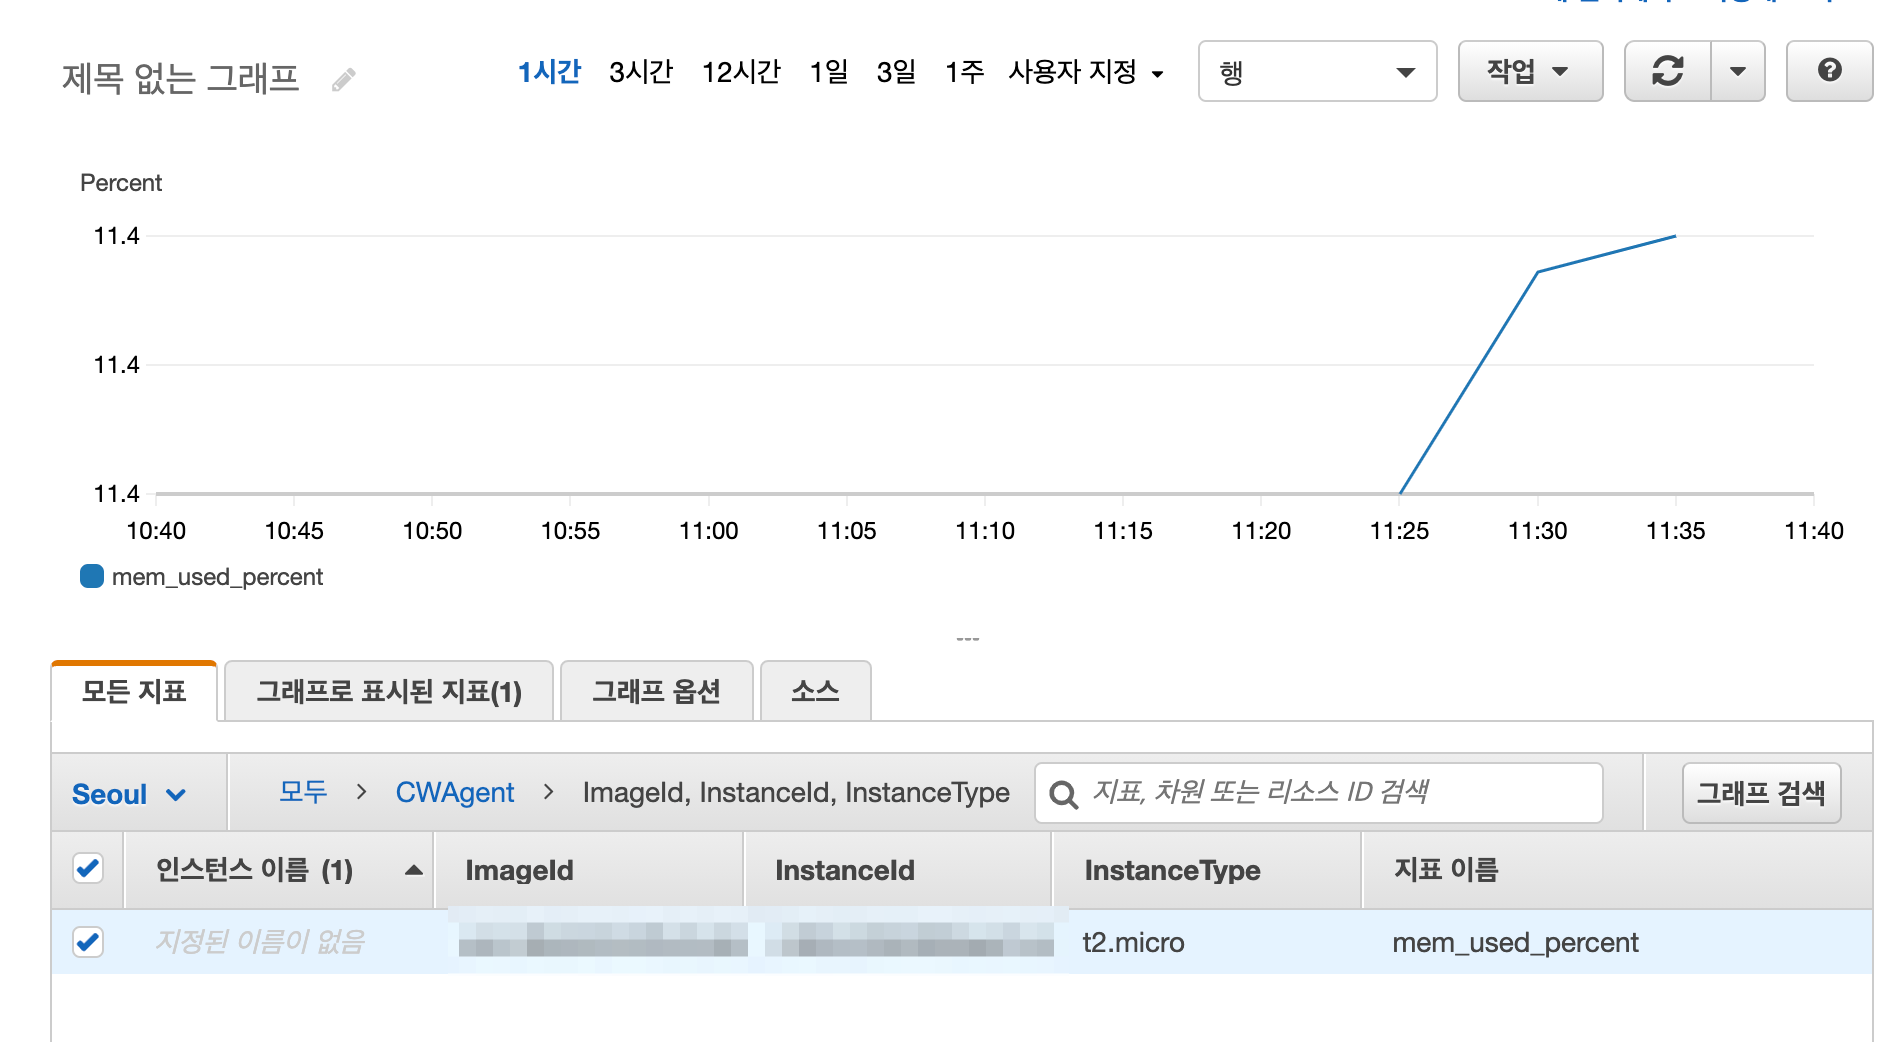Click the 그래프 검색 button

tap(1761, 793)
